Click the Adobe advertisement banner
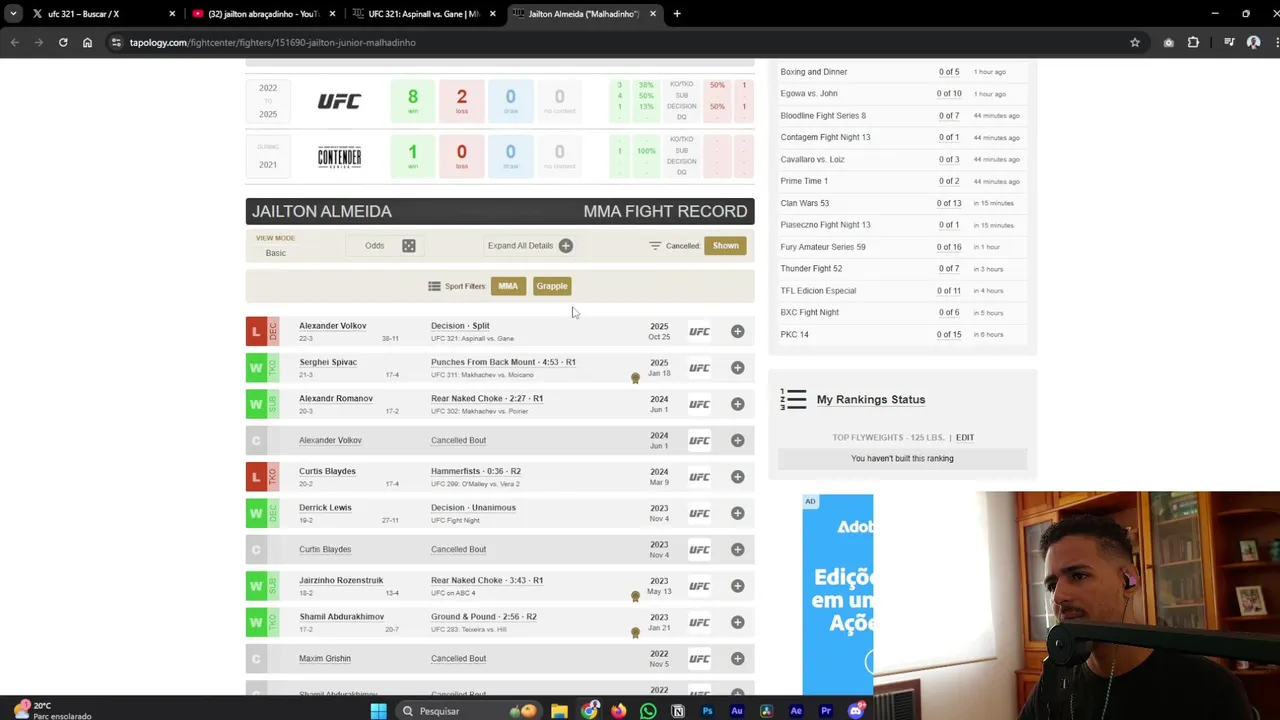 click(x=838, y=593)
